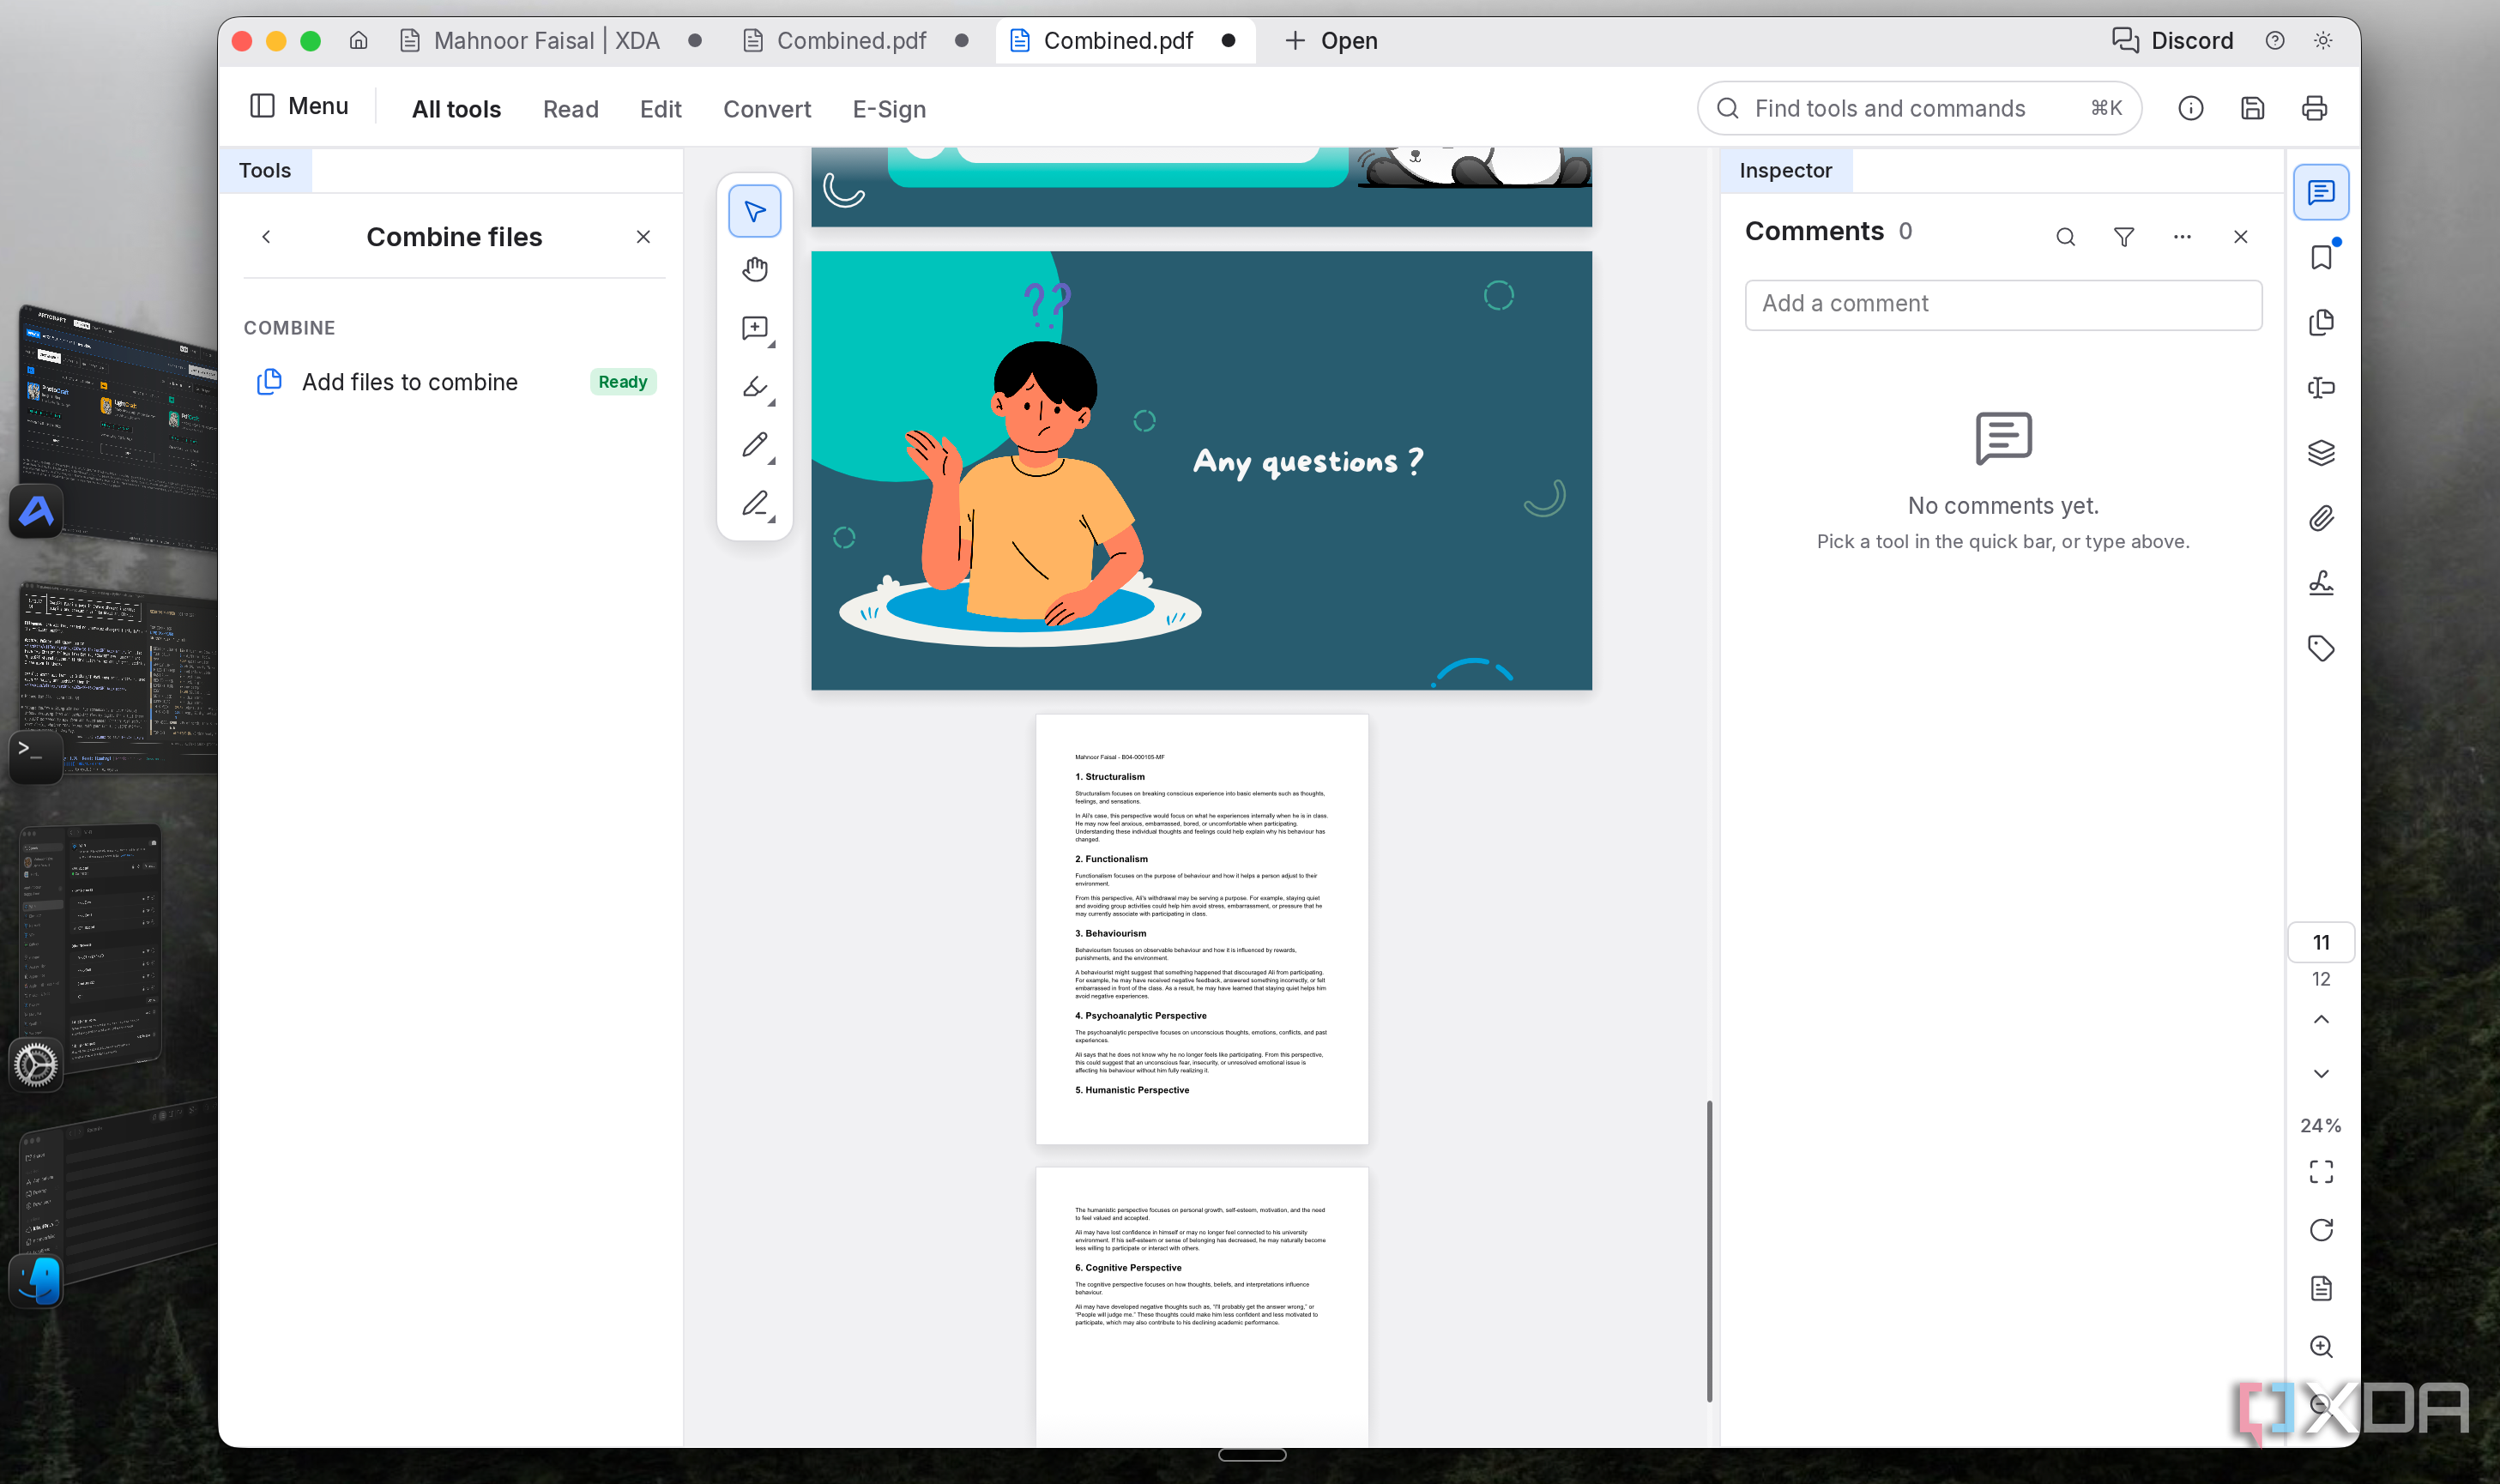Screen dimensions: 2500x1484
Task: Select the Inspector panel tab
Action: pos(1785,170)
